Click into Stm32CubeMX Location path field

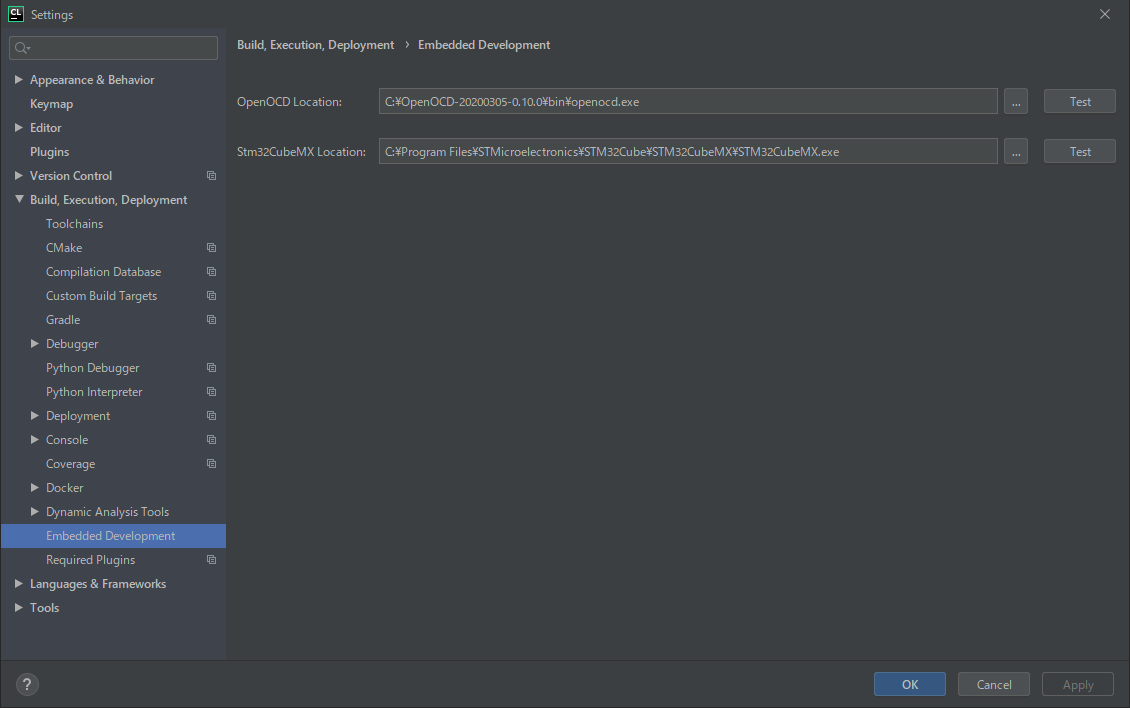[x=688, y=151]
